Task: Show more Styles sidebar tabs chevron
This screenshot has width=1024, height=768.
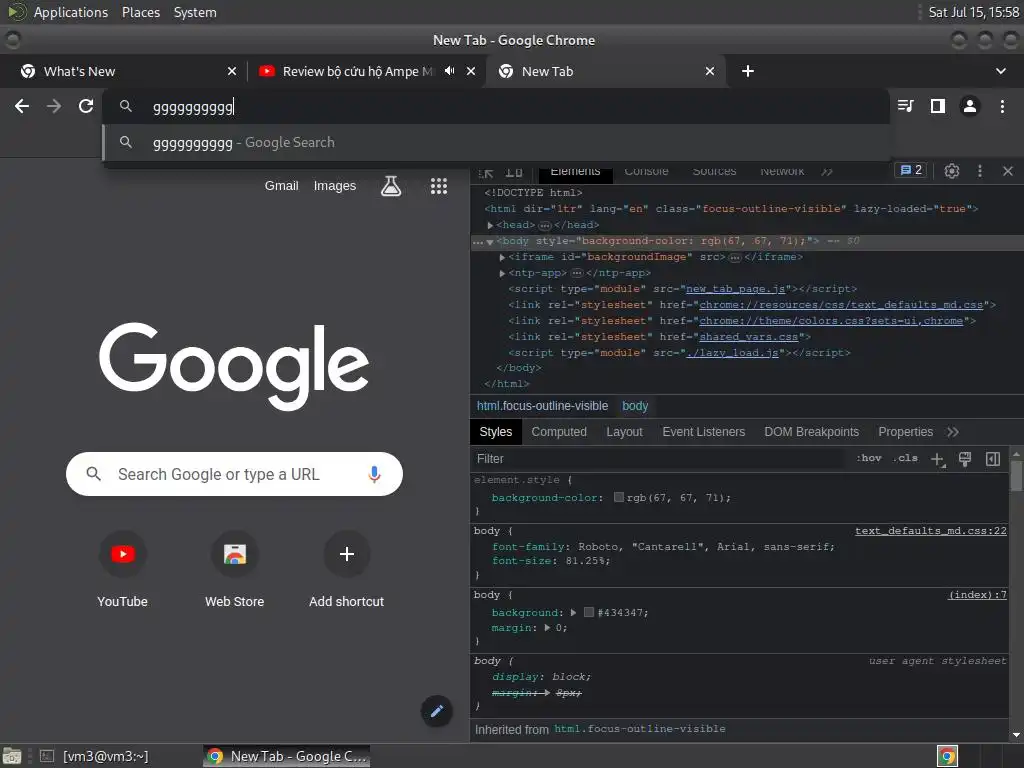Action: (x=953, y=432)
